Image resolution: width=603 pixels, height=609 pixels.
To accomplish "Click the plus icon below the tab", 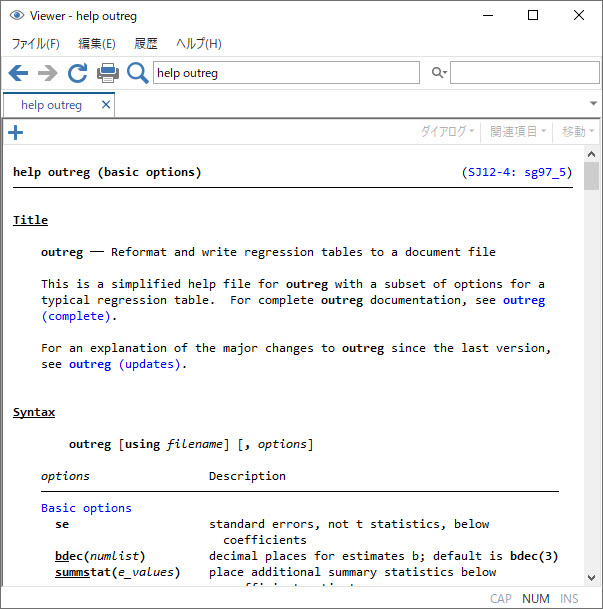I will (x=16, y=132).
